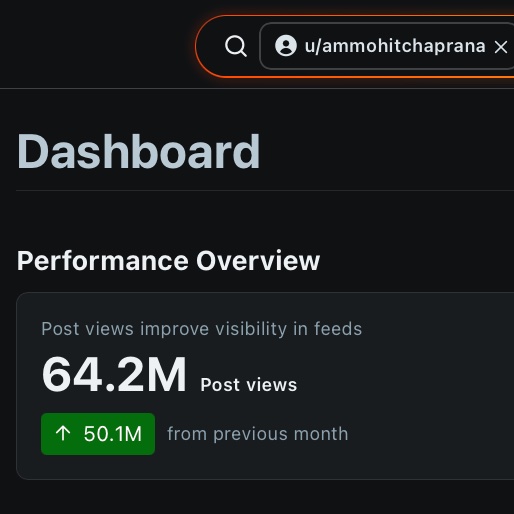Click the 'Post views' label
Image resolution: width=514 pixels, height=514 pixels.
[249, 385]
